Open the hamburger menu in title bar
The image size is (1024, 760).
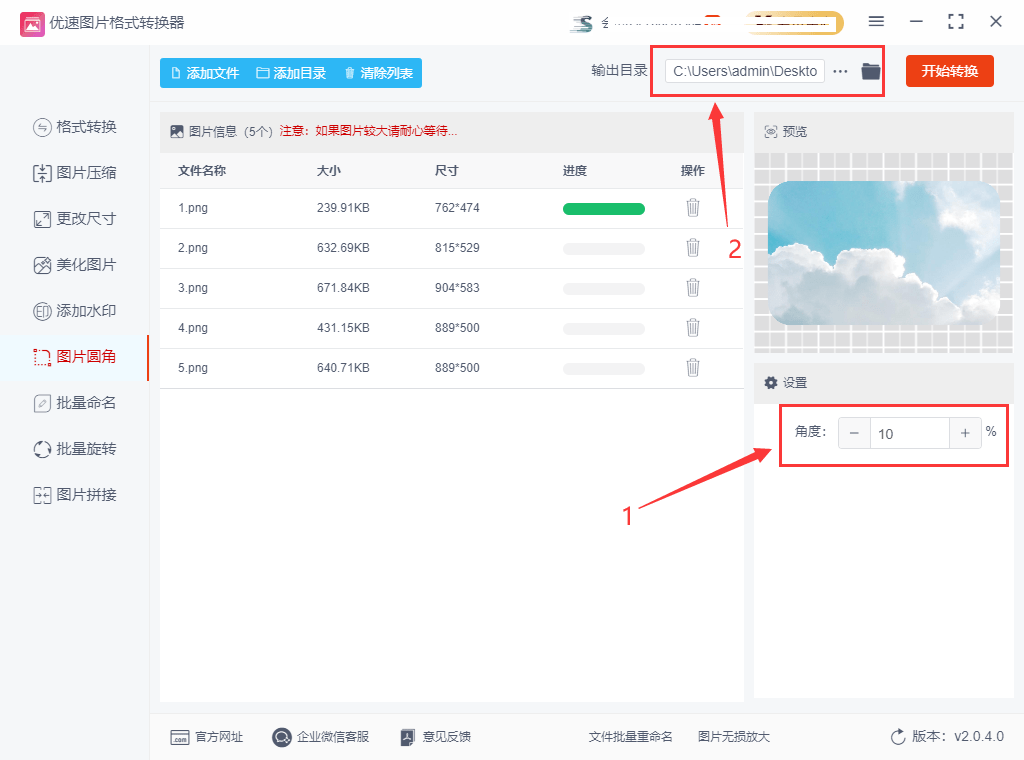coord(876,22)
